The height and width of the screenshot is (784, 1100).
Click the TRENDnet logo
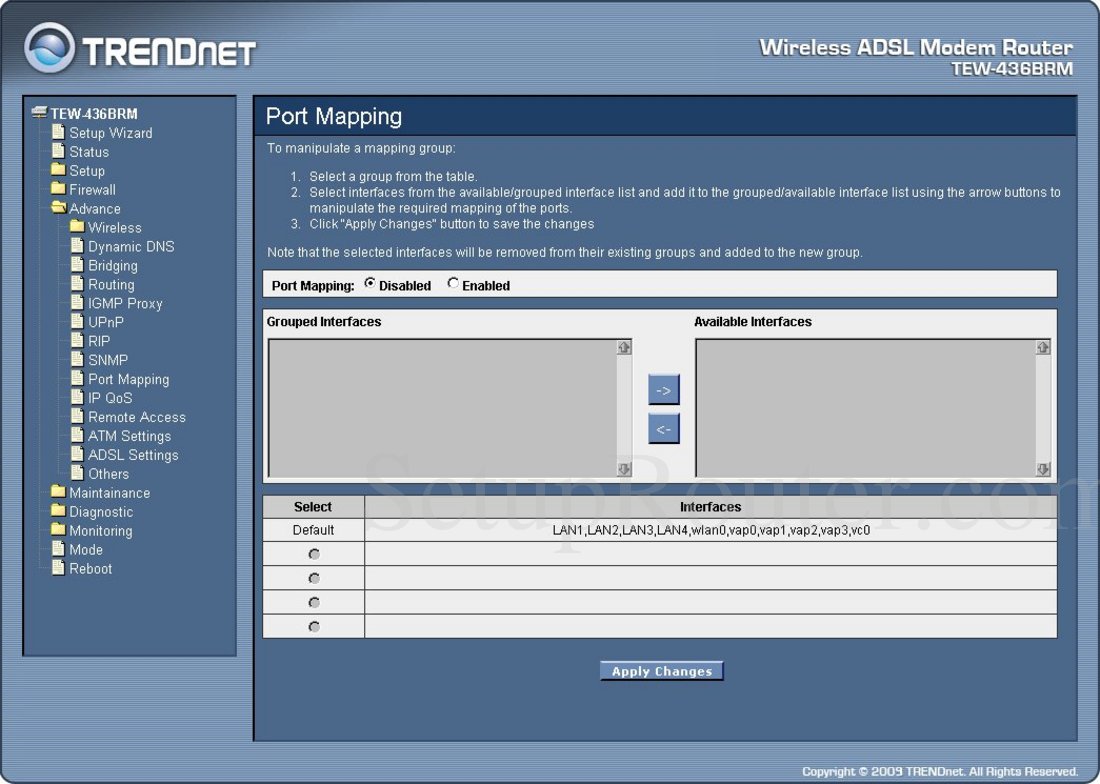point(140,48)
